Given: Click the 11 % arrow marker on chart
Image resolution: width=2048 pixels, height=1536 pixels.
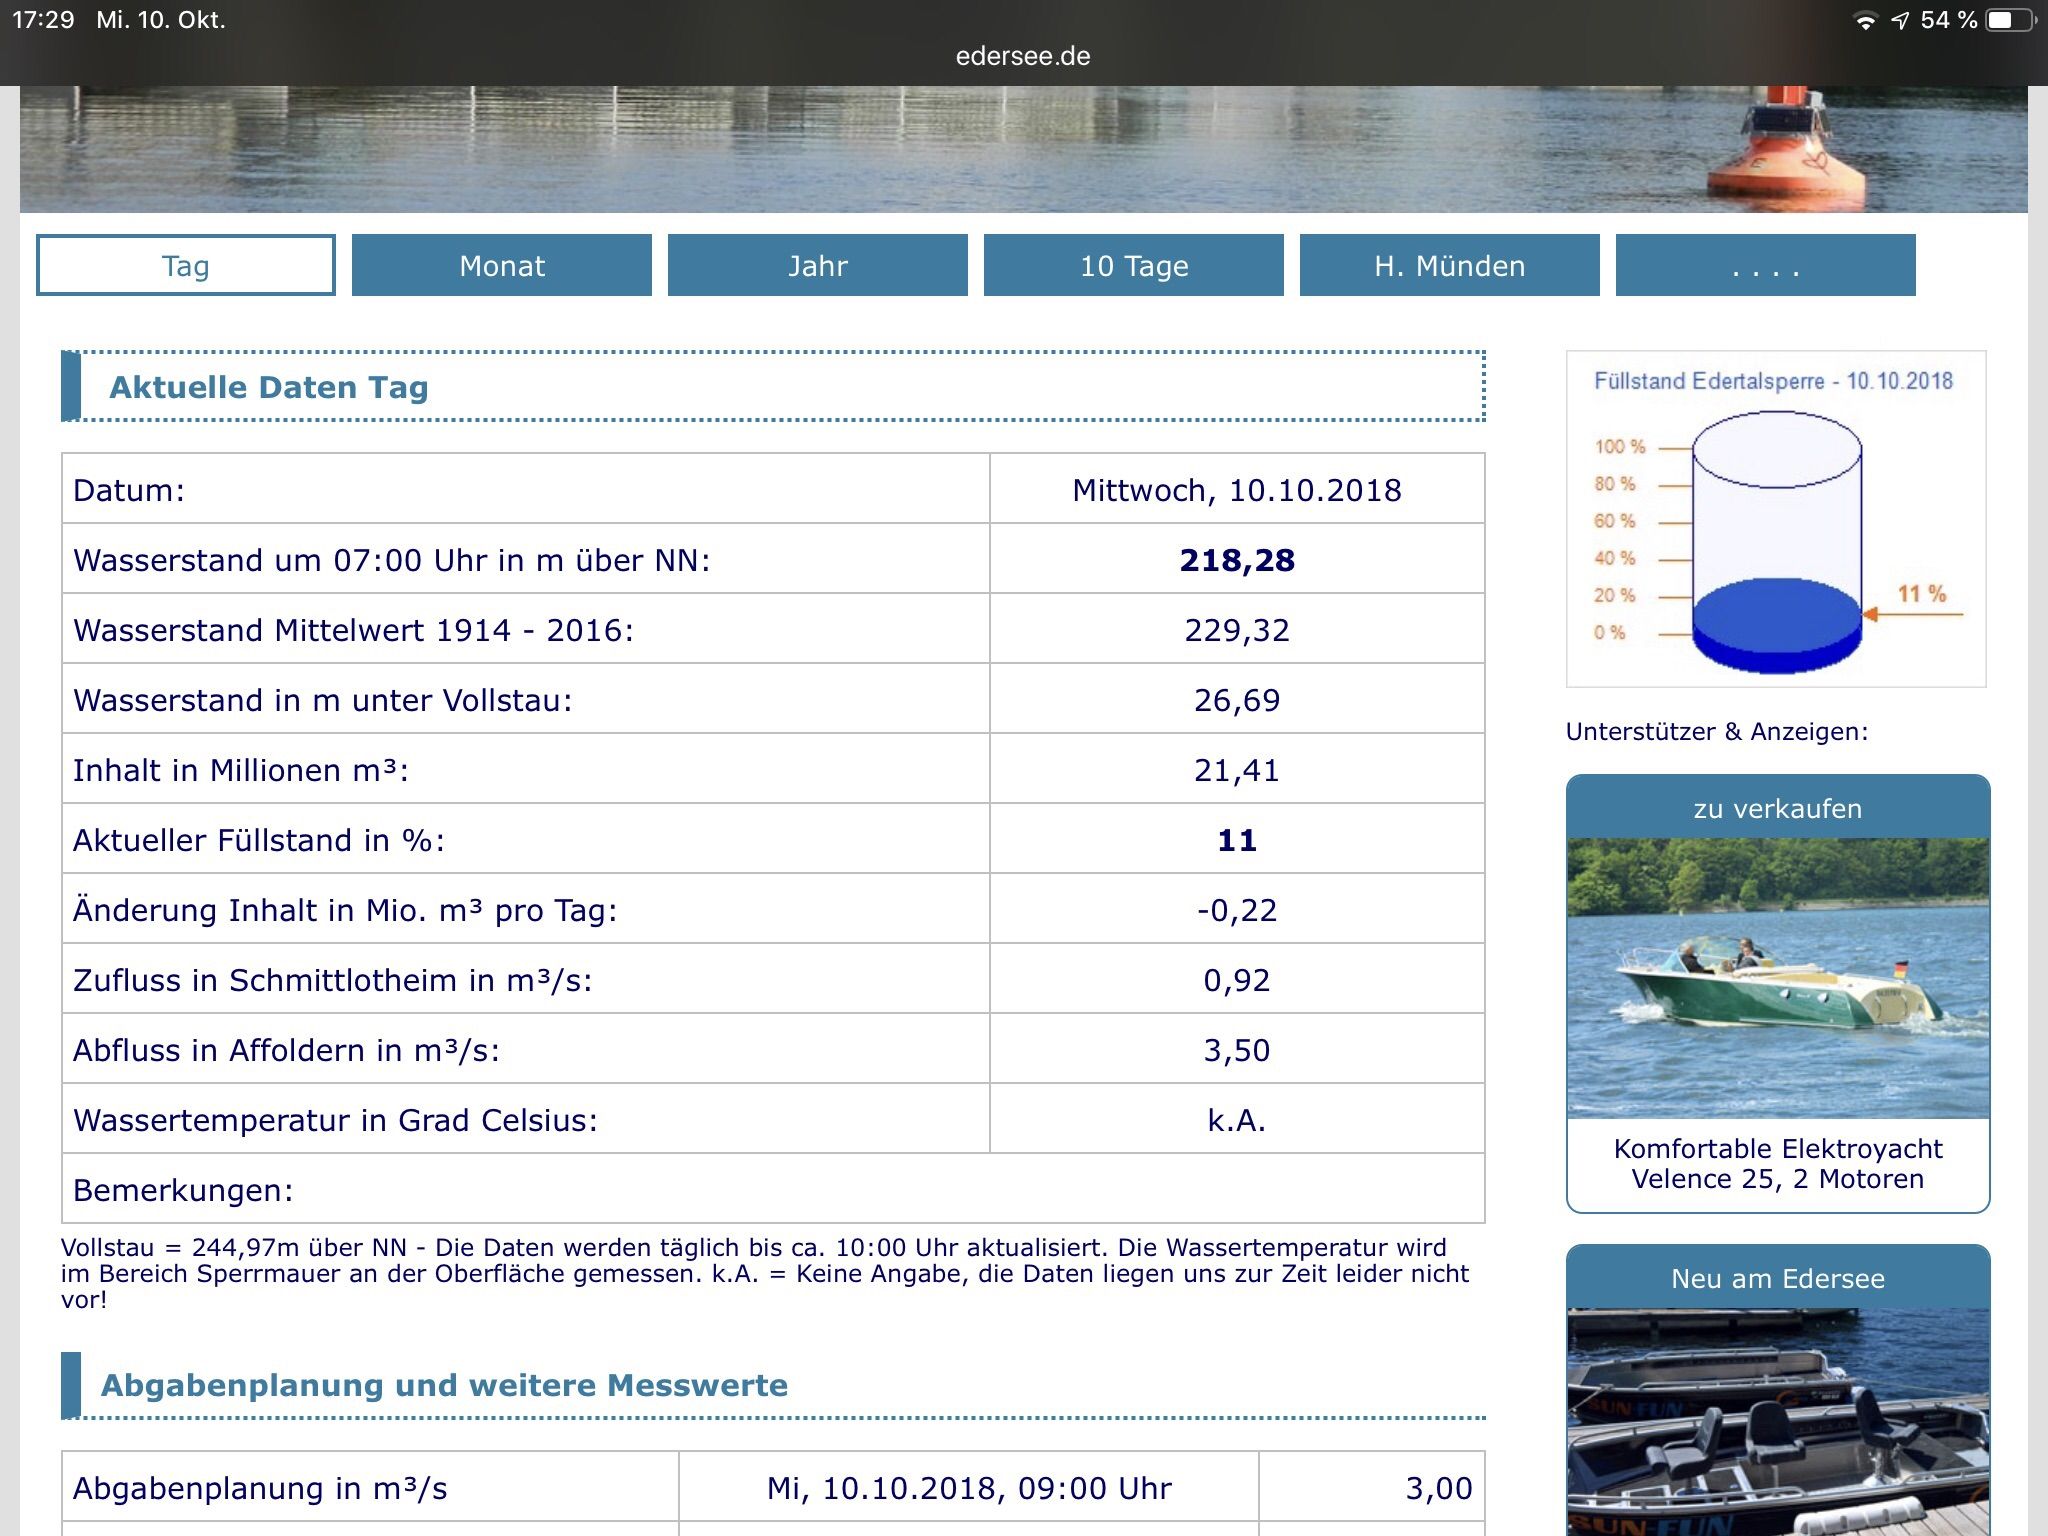Looking at the screenshot, I should point(1914,604).
